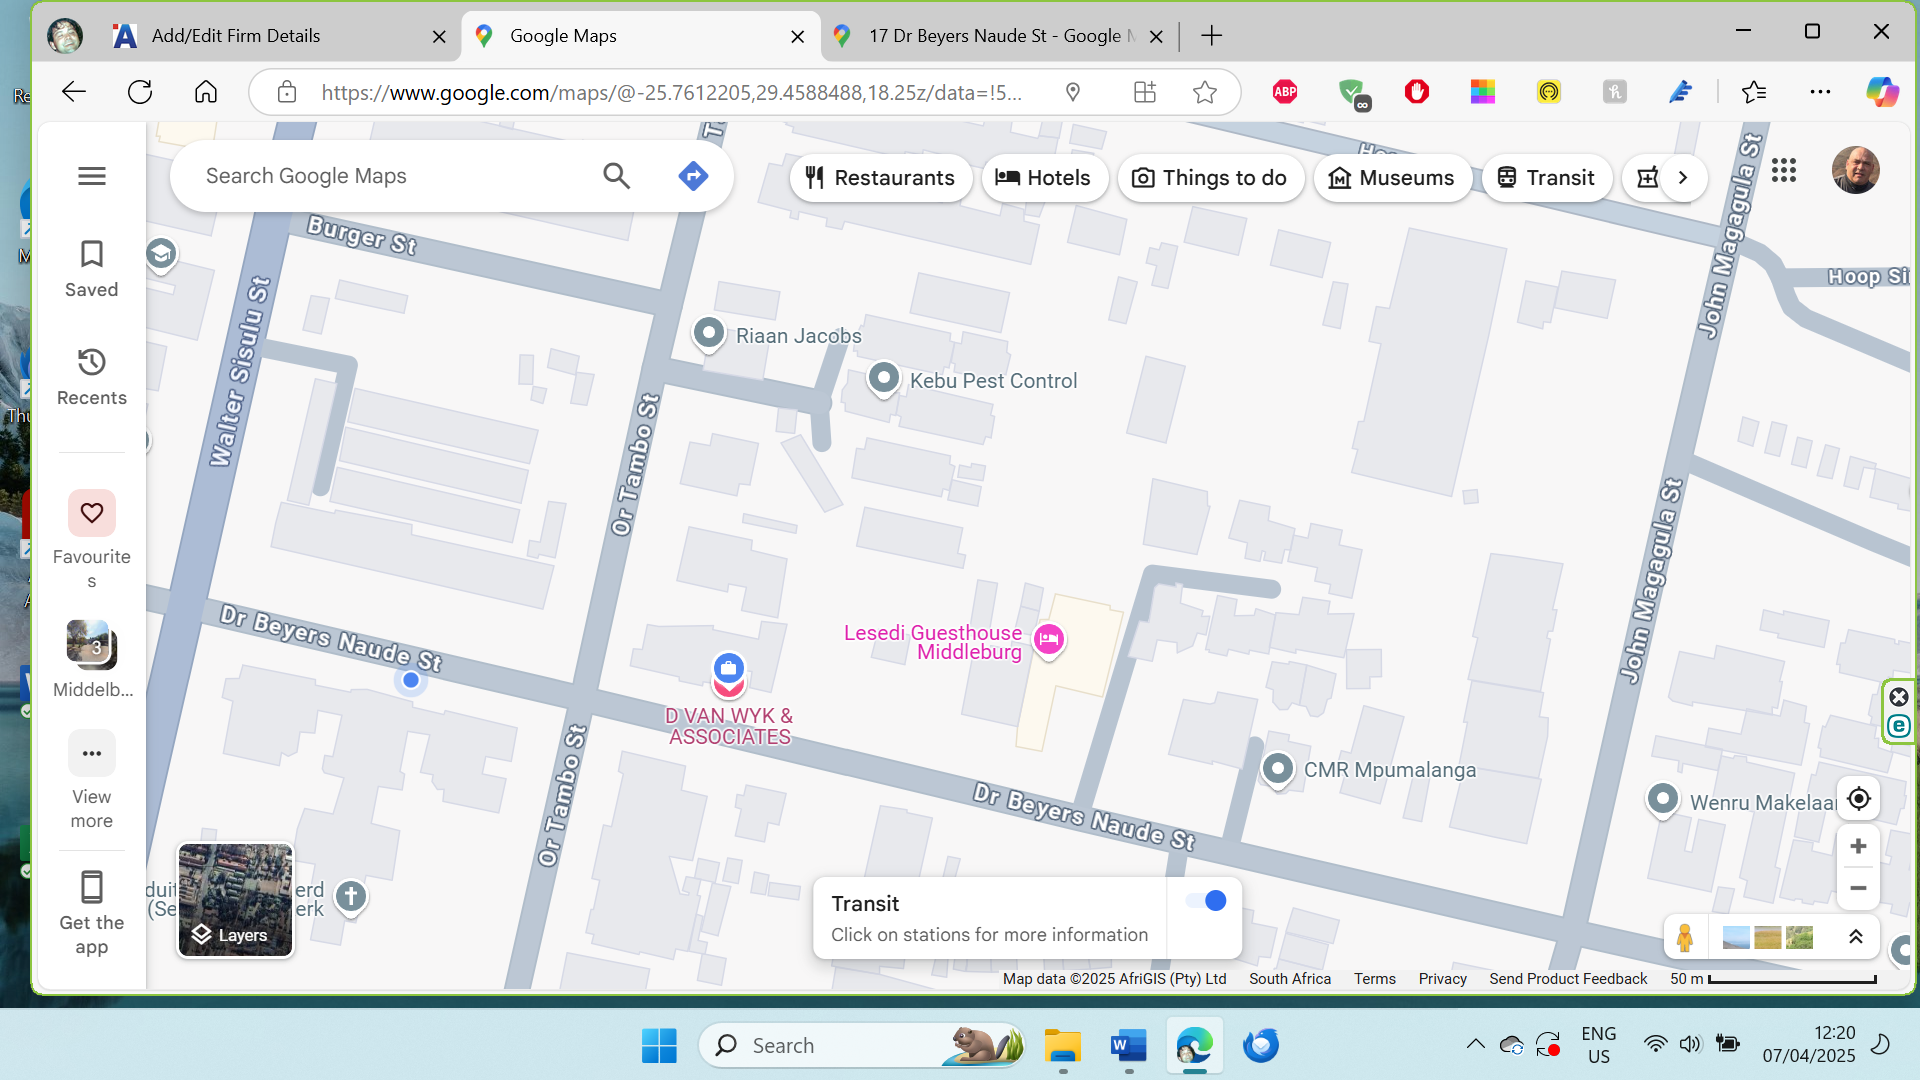Viewport: 1920px width, 1080px height.
Task: Click Send Product Feedback link
Action: [x=1568, y=979]
